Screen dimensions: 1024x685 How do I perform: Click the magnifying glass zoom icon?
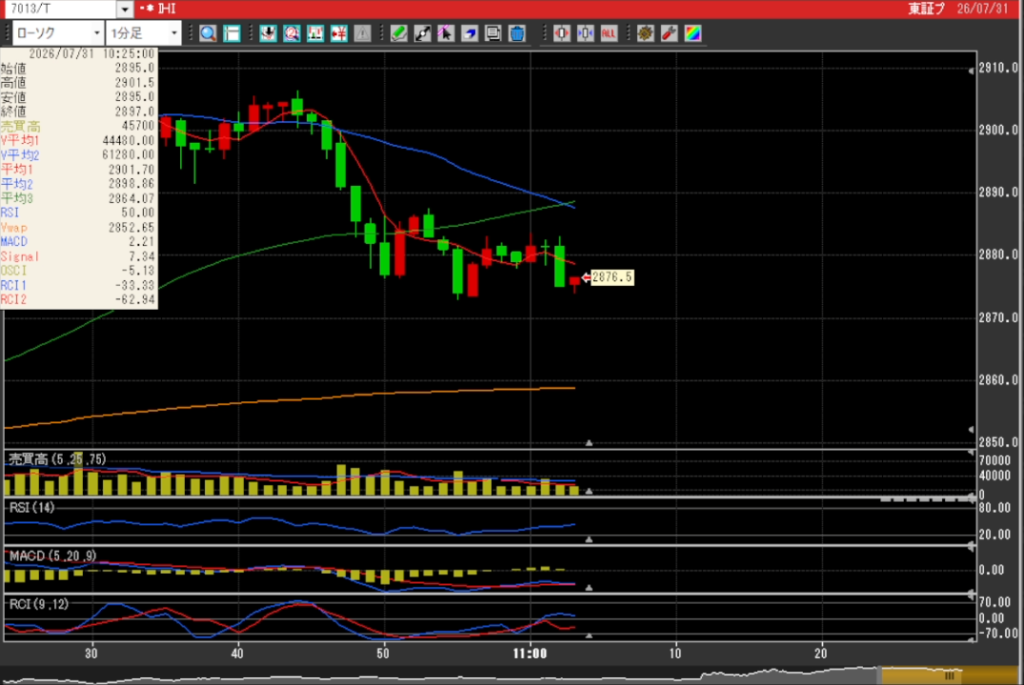(x=208, y=33)
